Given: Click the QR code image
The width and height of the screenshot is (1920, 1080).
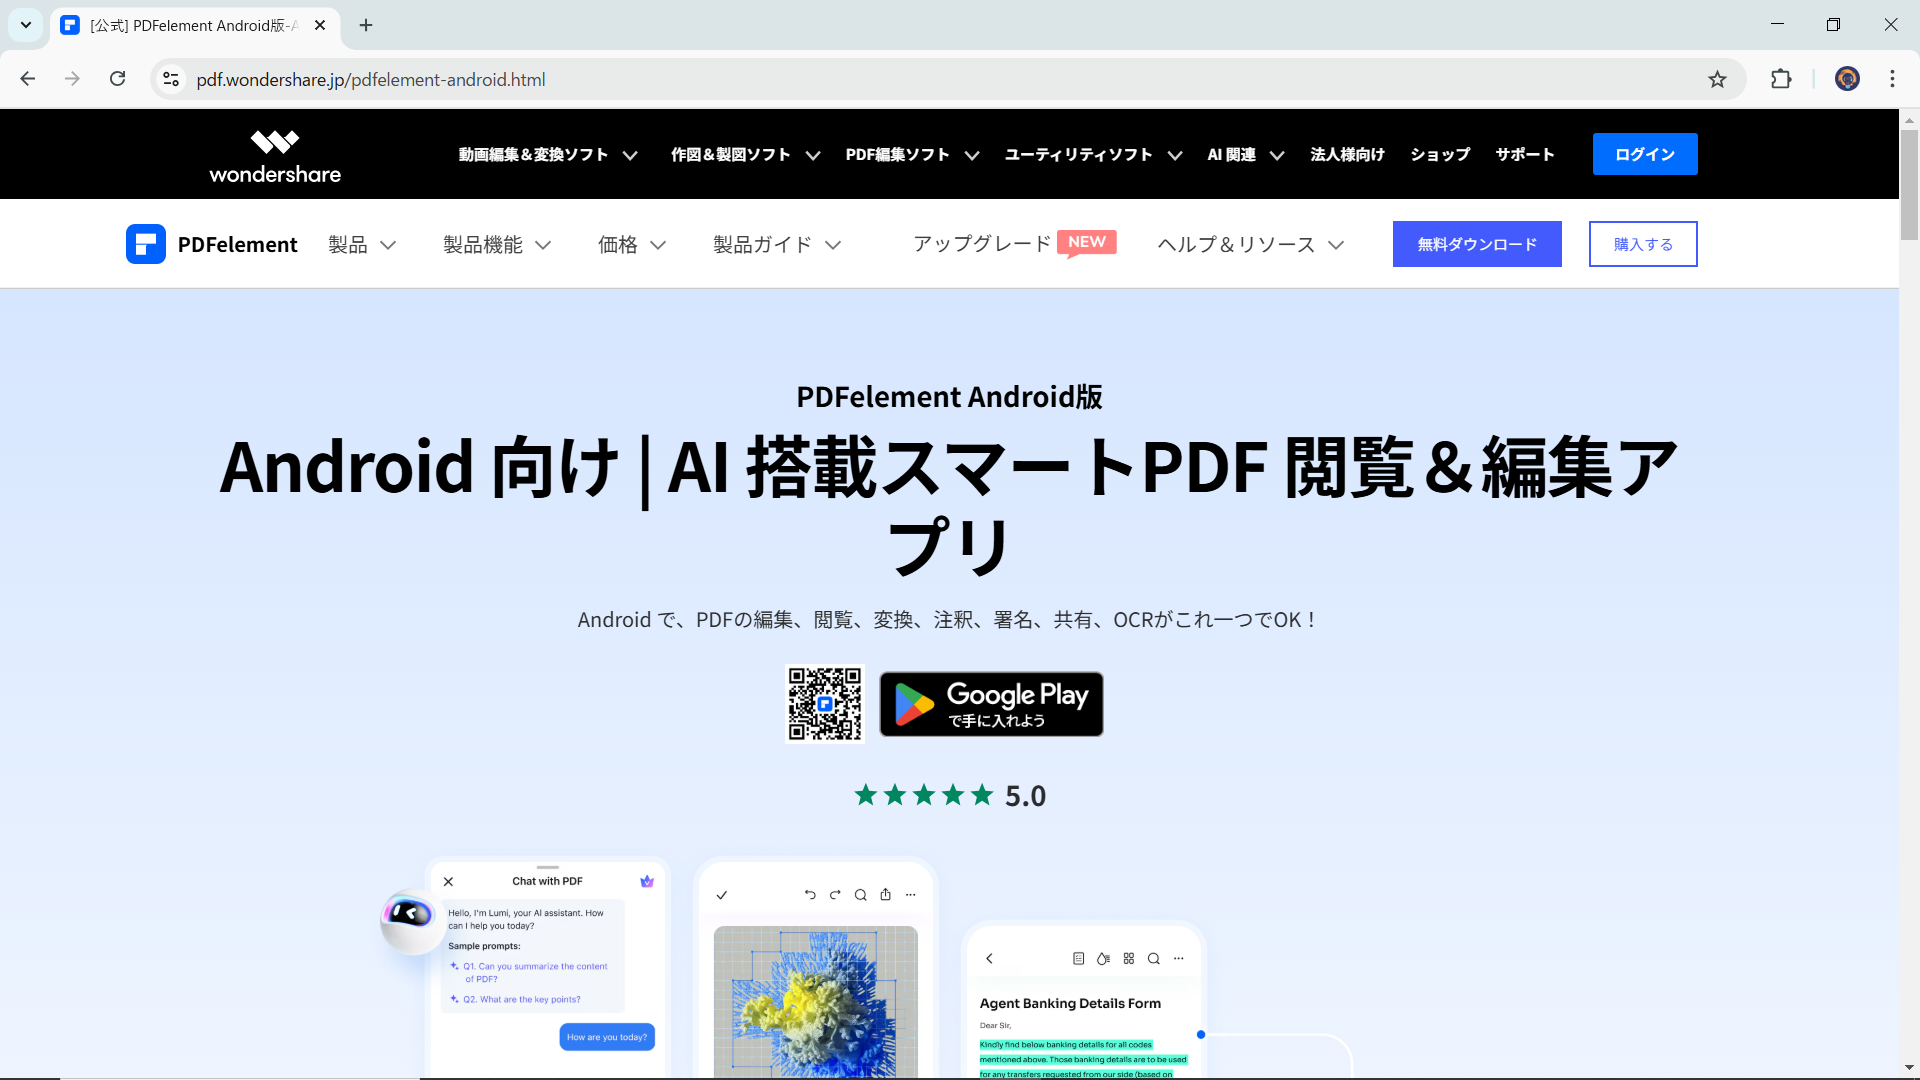Looking at the screenshot, I should click(825, 704).
